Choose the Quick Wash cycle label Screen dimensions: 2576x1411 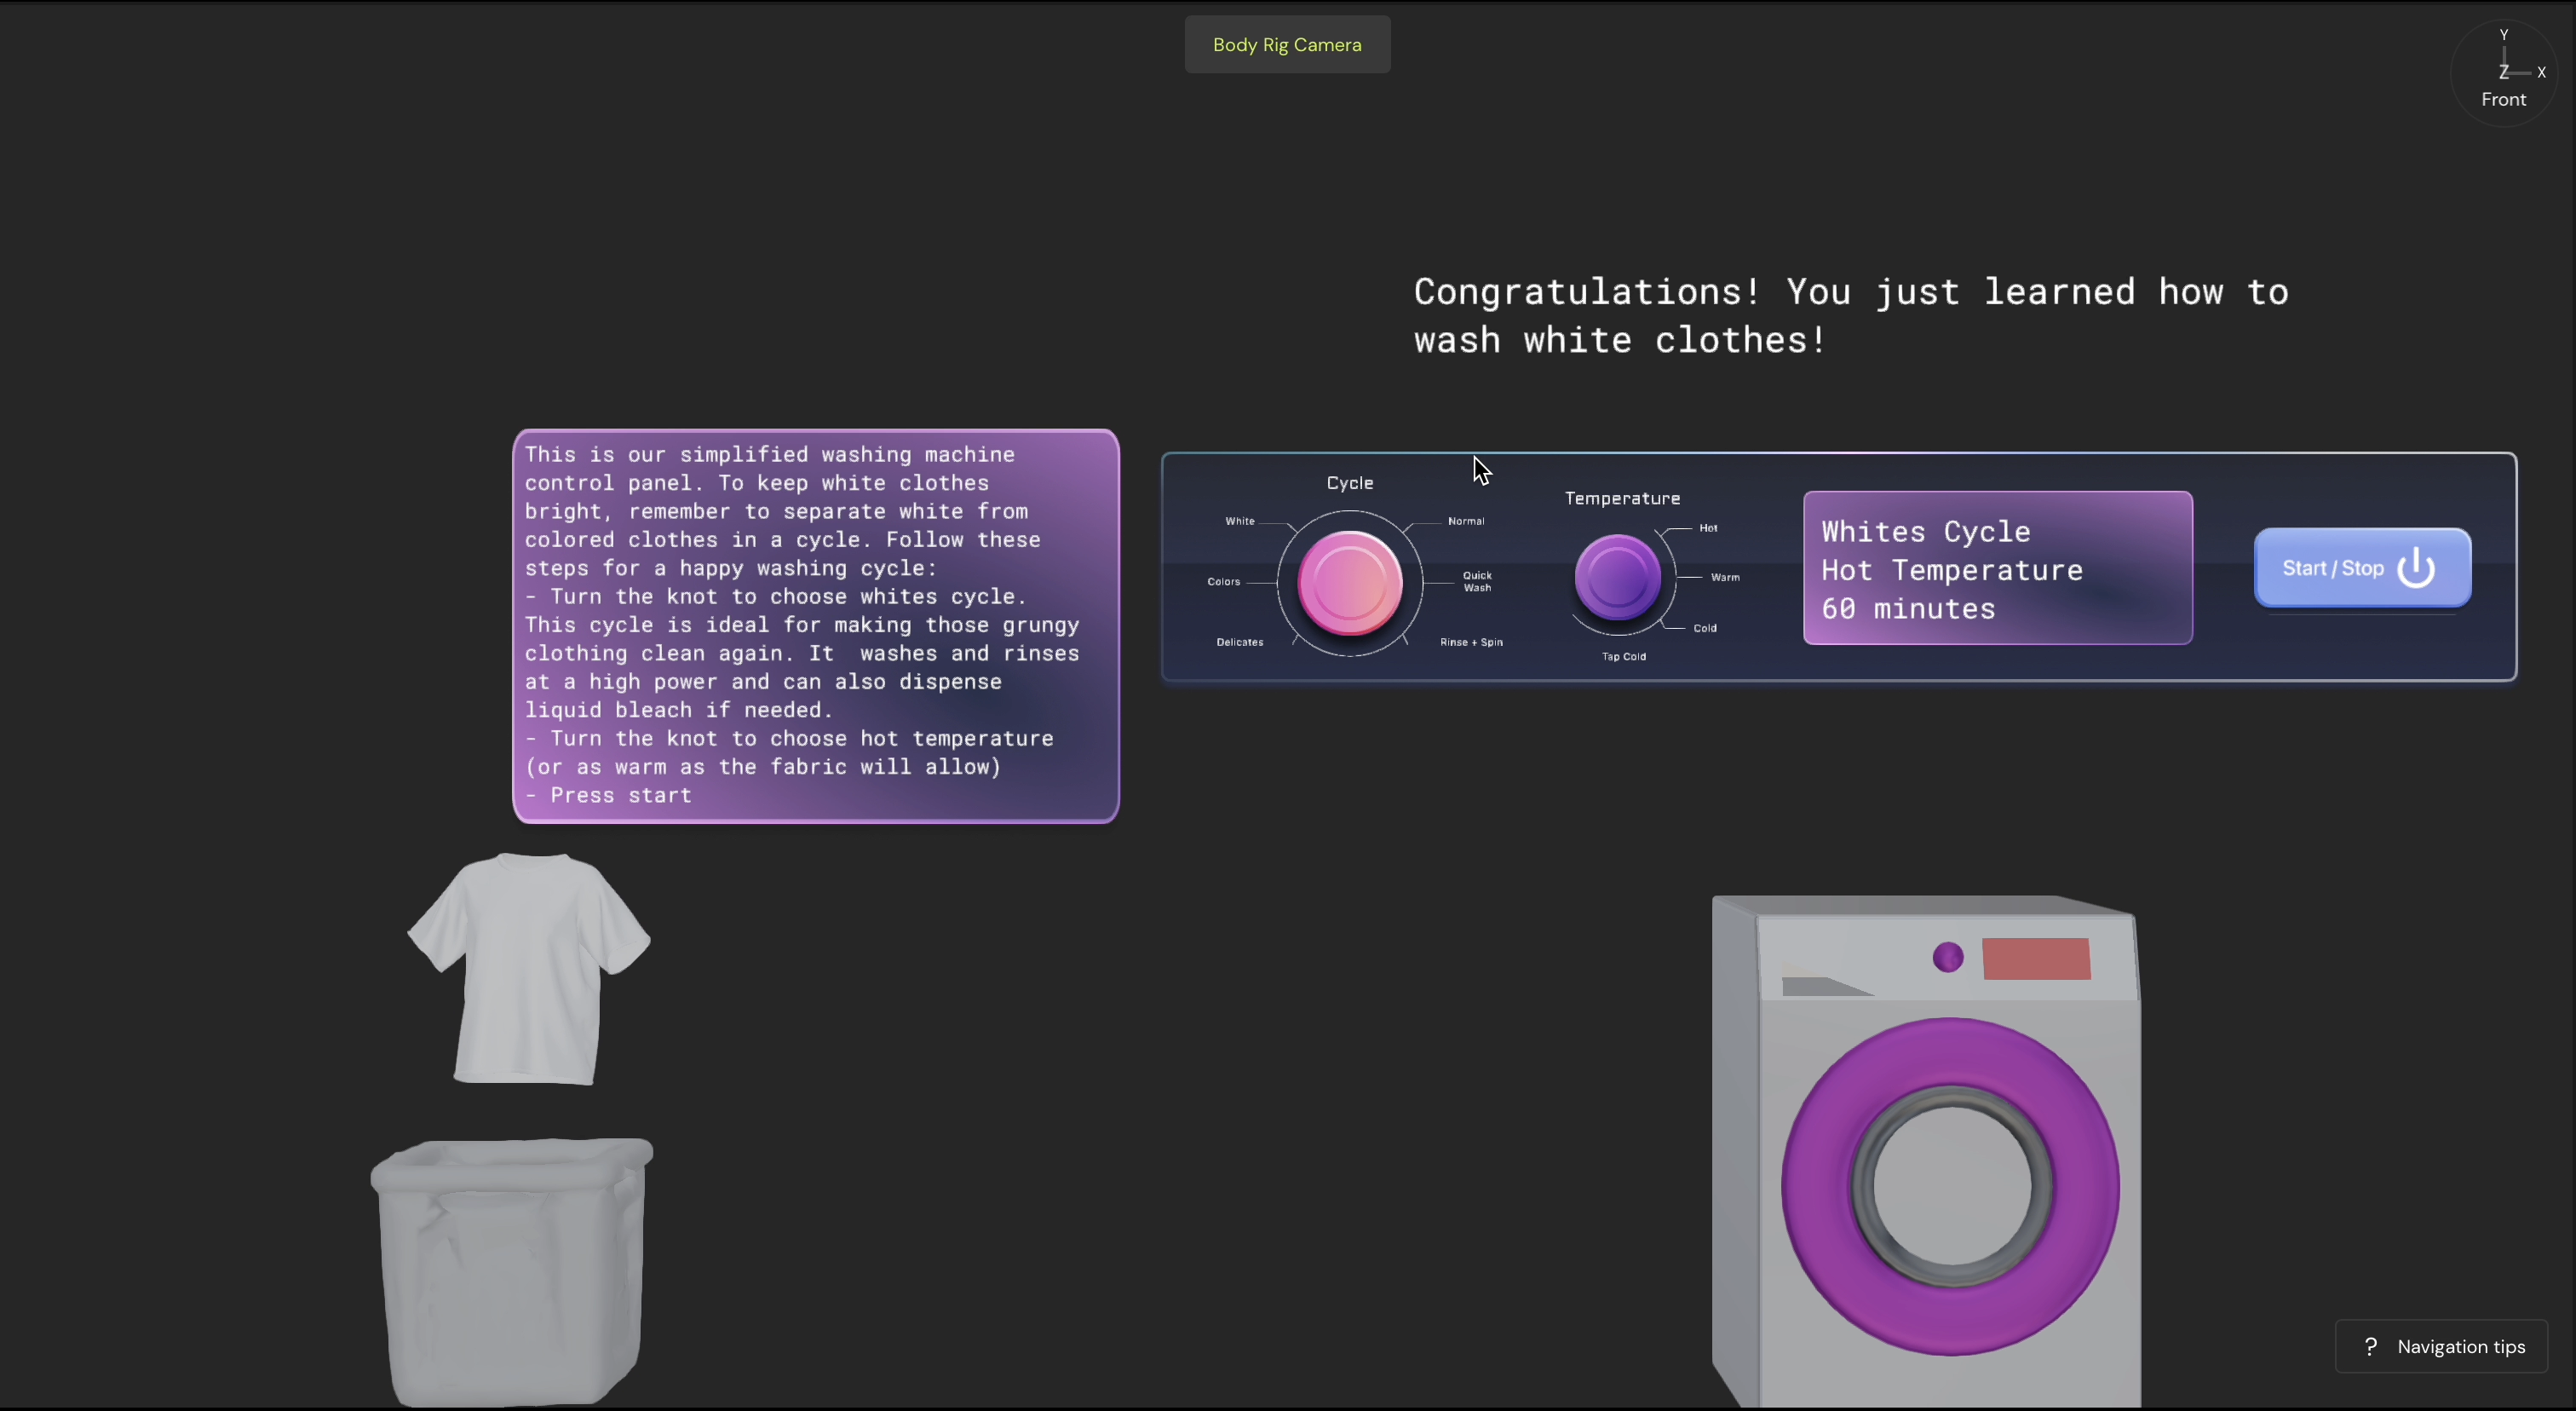point(1477,581)
